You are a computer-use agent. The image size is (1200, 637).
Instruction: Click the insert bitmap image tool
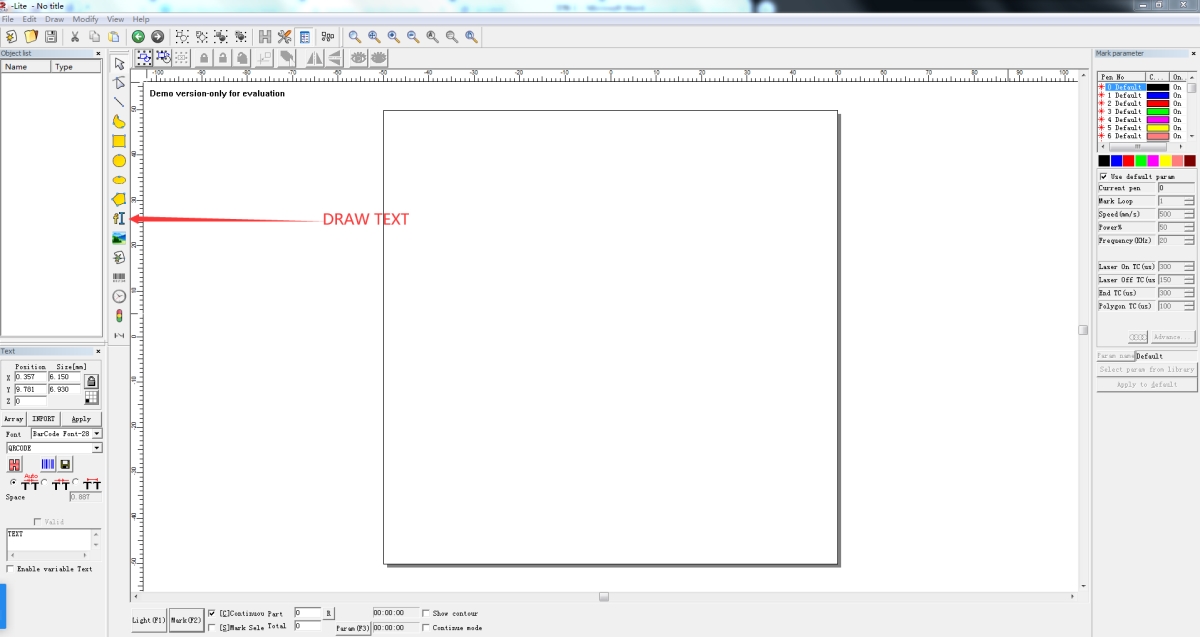[x=119, y=238]
